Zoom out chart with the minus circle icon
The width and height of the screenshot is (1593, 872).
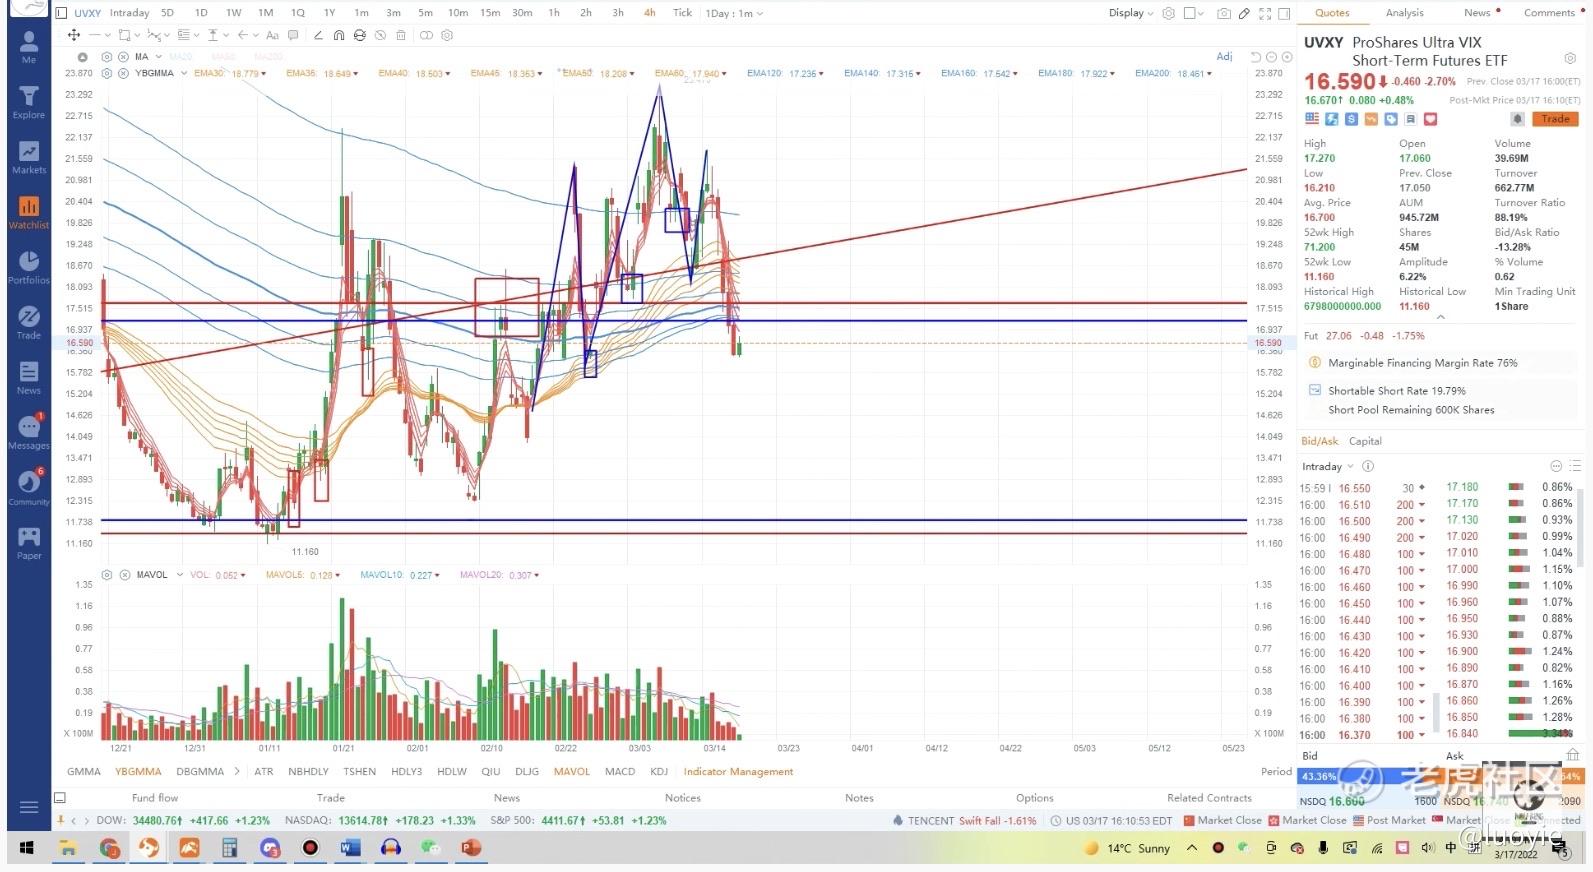pyautogui.click(x=1271, y=57)
